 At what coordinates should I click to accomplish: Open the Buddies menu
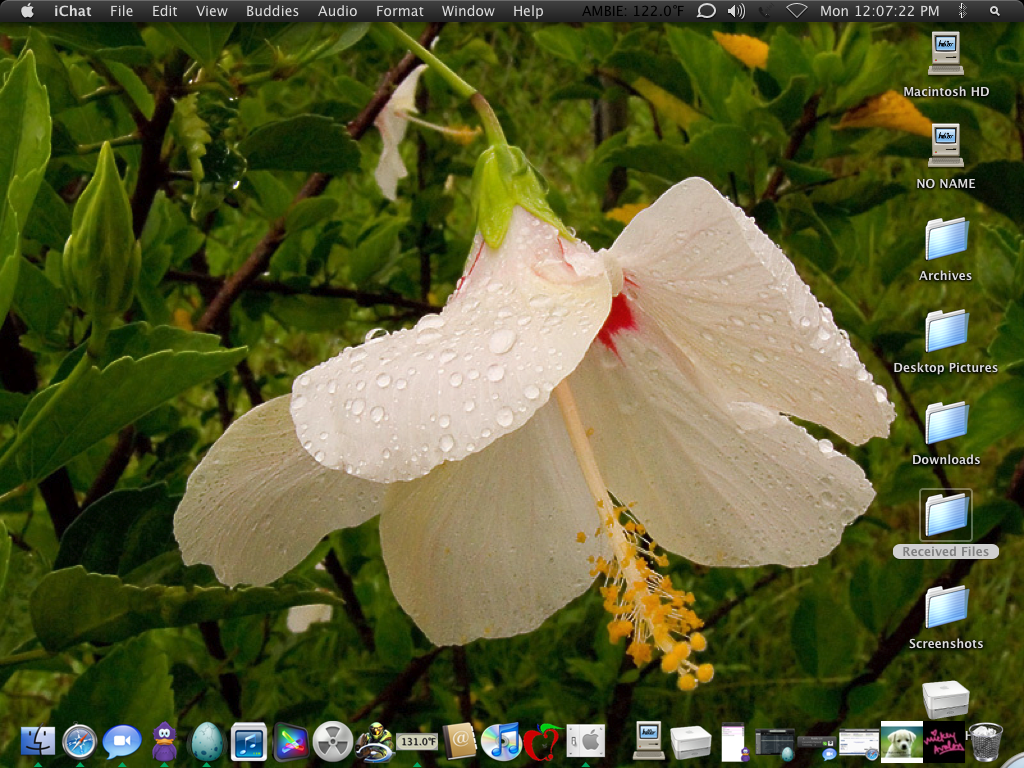pos(272,11)
